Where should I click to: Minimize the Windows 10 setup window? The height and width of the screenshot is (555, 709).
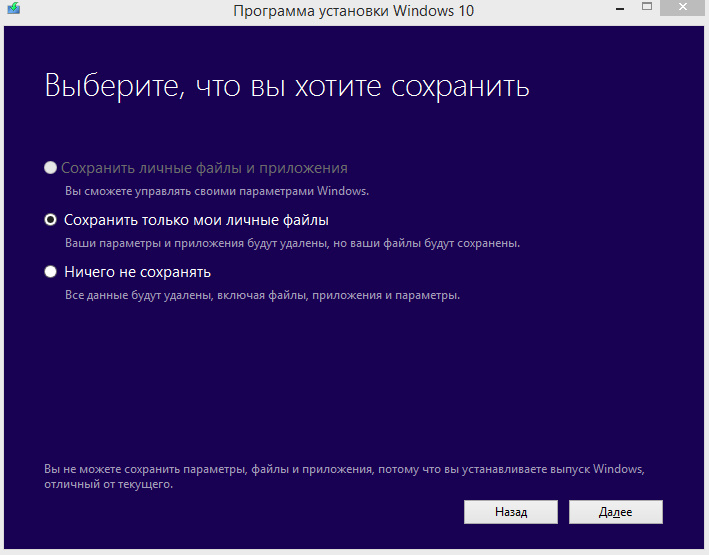pos(620,9)
